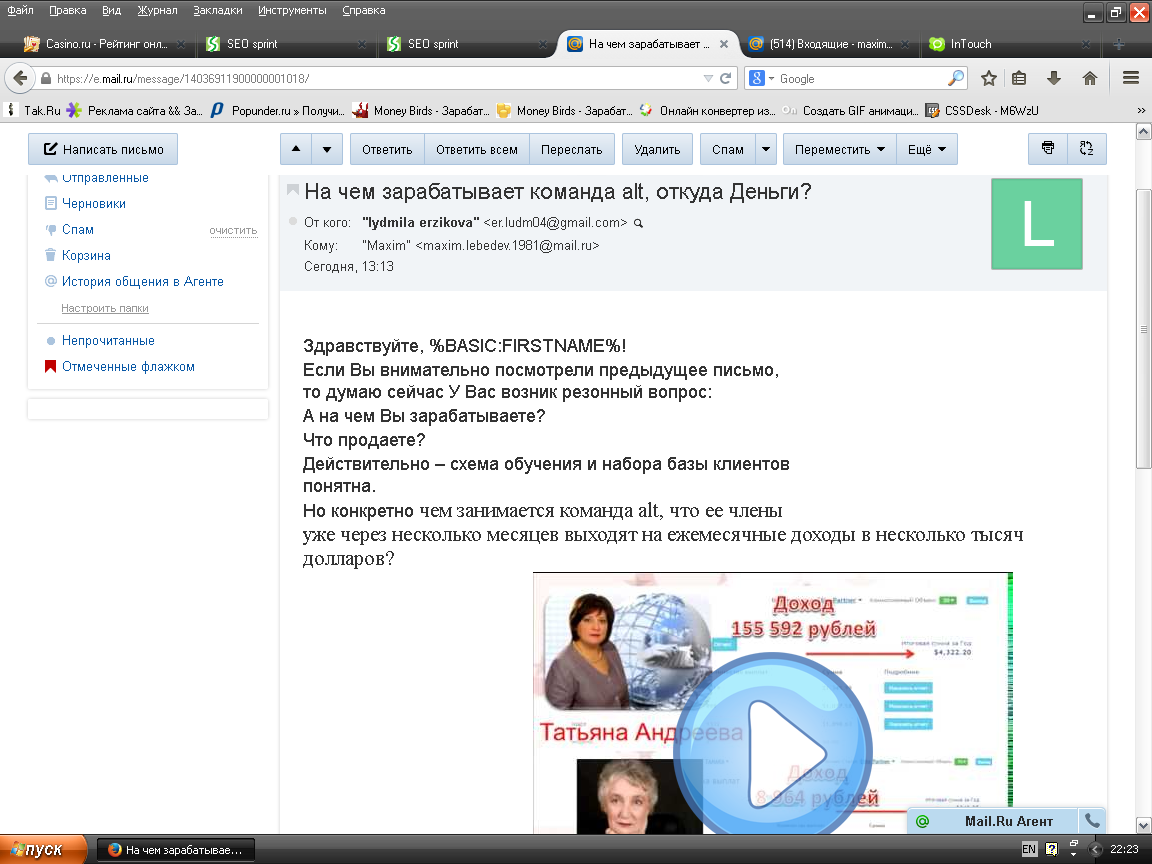Open the Popunder.ru bookmark
1152x864 pixels.
click(x=278, y=110)
